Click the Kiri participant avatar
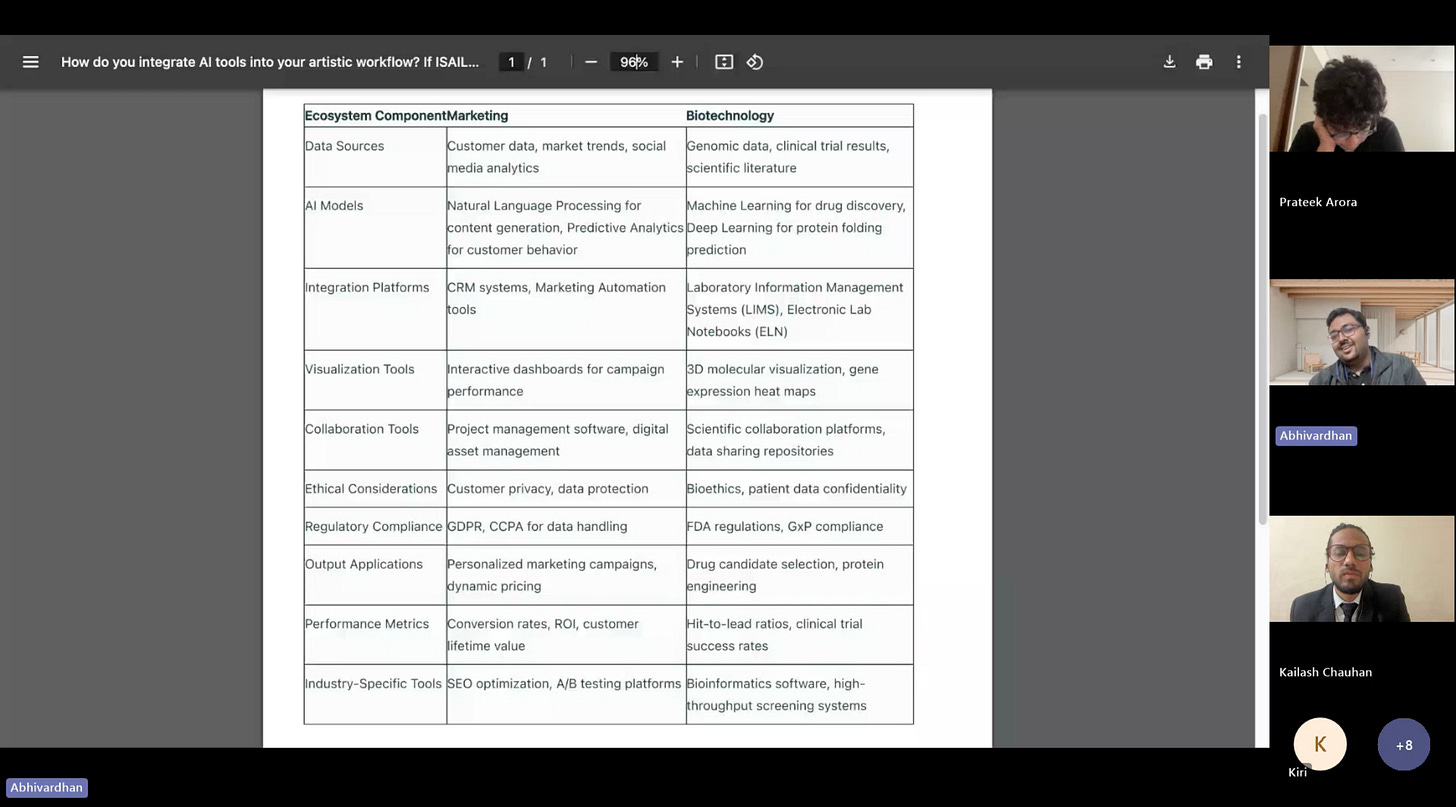Image resolution: width=1456 pixels, height=807 pixels. pyautogui.click(x=1320, y=744)
